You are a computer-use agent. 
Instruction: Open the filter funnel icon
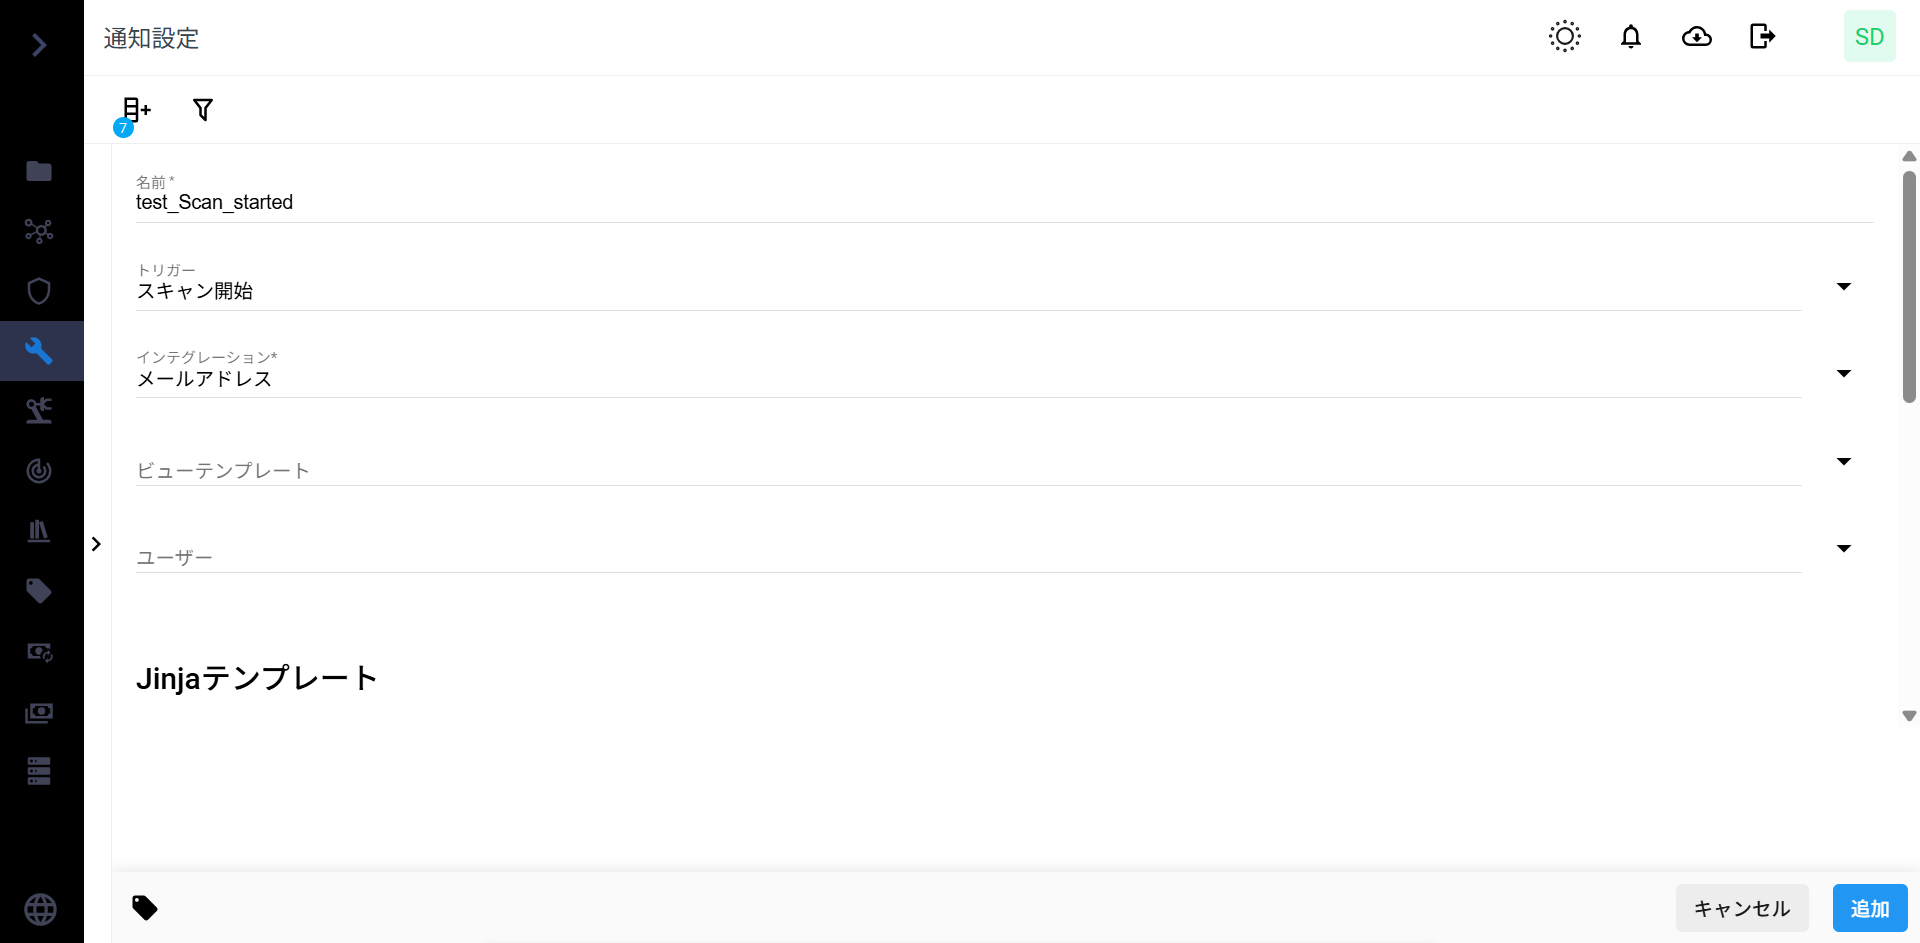203,110
